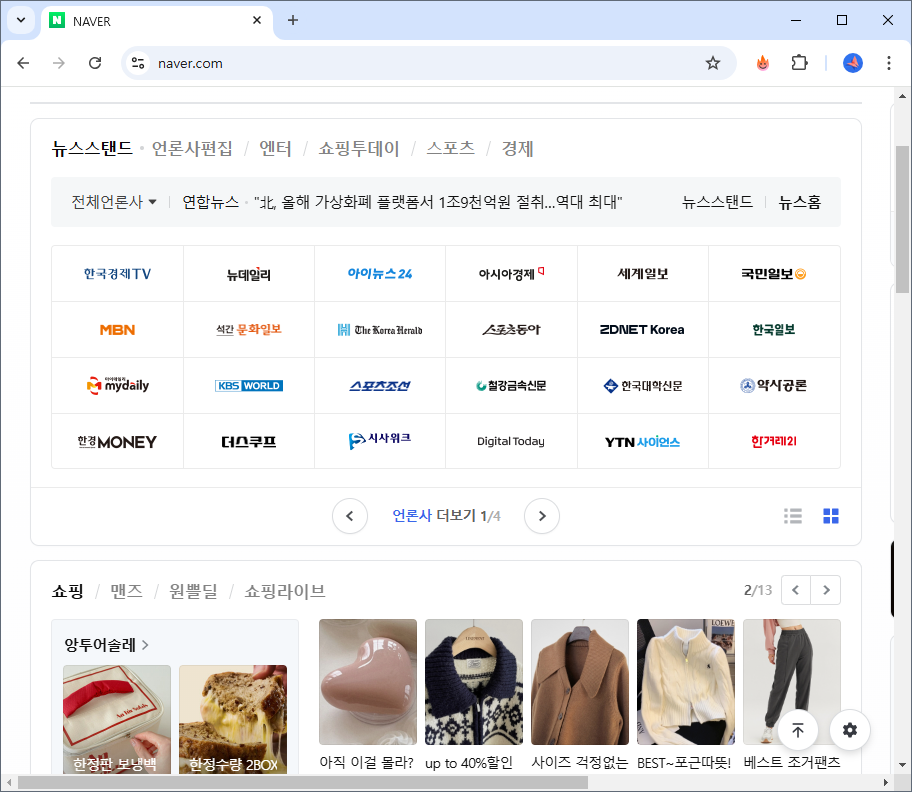The width and height of the screenshot is (912, 792).
Task: Show next page of press logos
Action: coord(542,516)
